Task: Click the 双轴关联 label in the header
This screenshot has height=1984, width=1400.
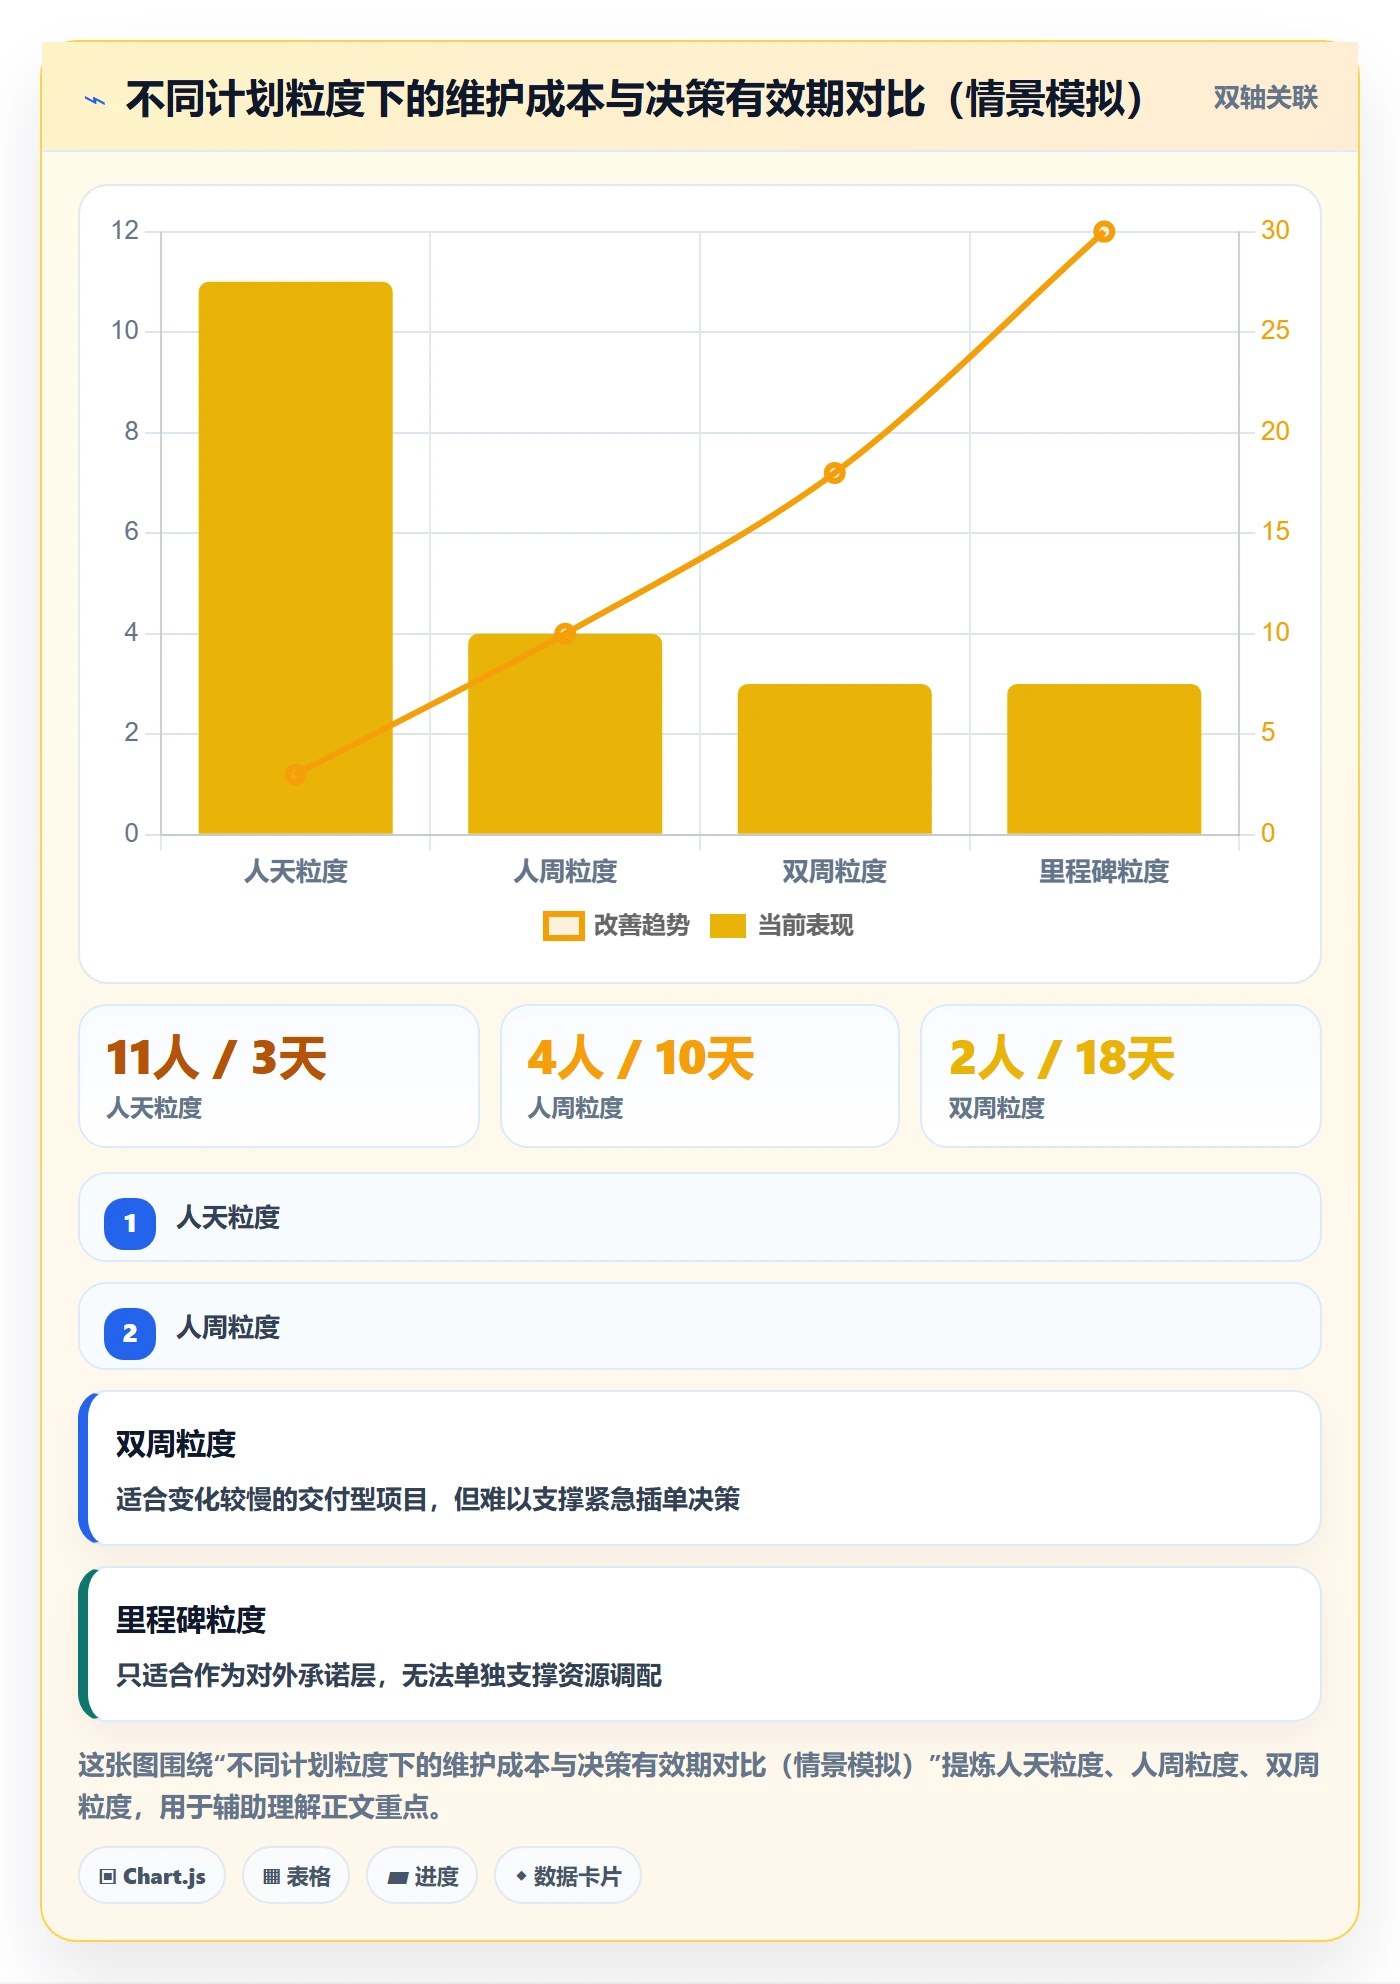Action: [1265, 98]
